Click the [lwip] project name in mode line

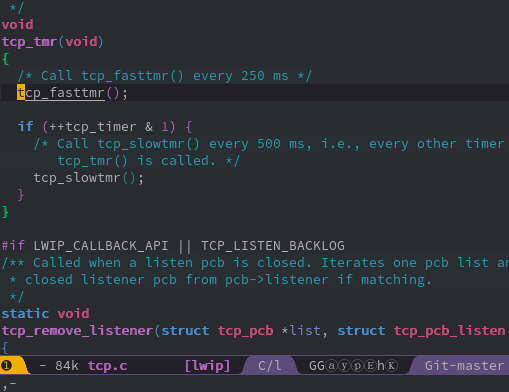point(207,366)
